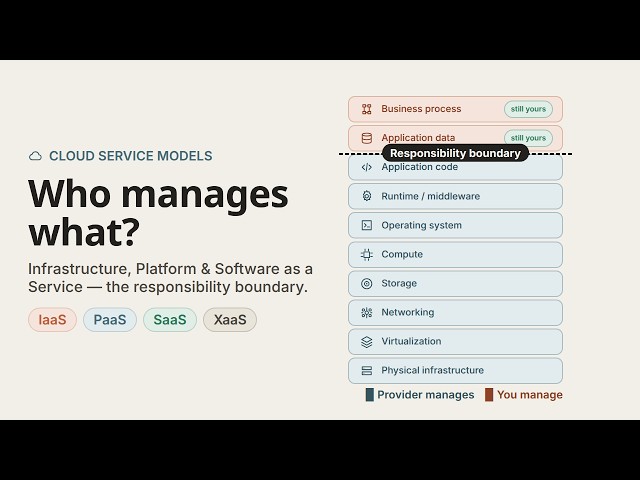Click the Virtualization layers icon
640x480 pixels.
pyautogui.click(x=367, y=342)
